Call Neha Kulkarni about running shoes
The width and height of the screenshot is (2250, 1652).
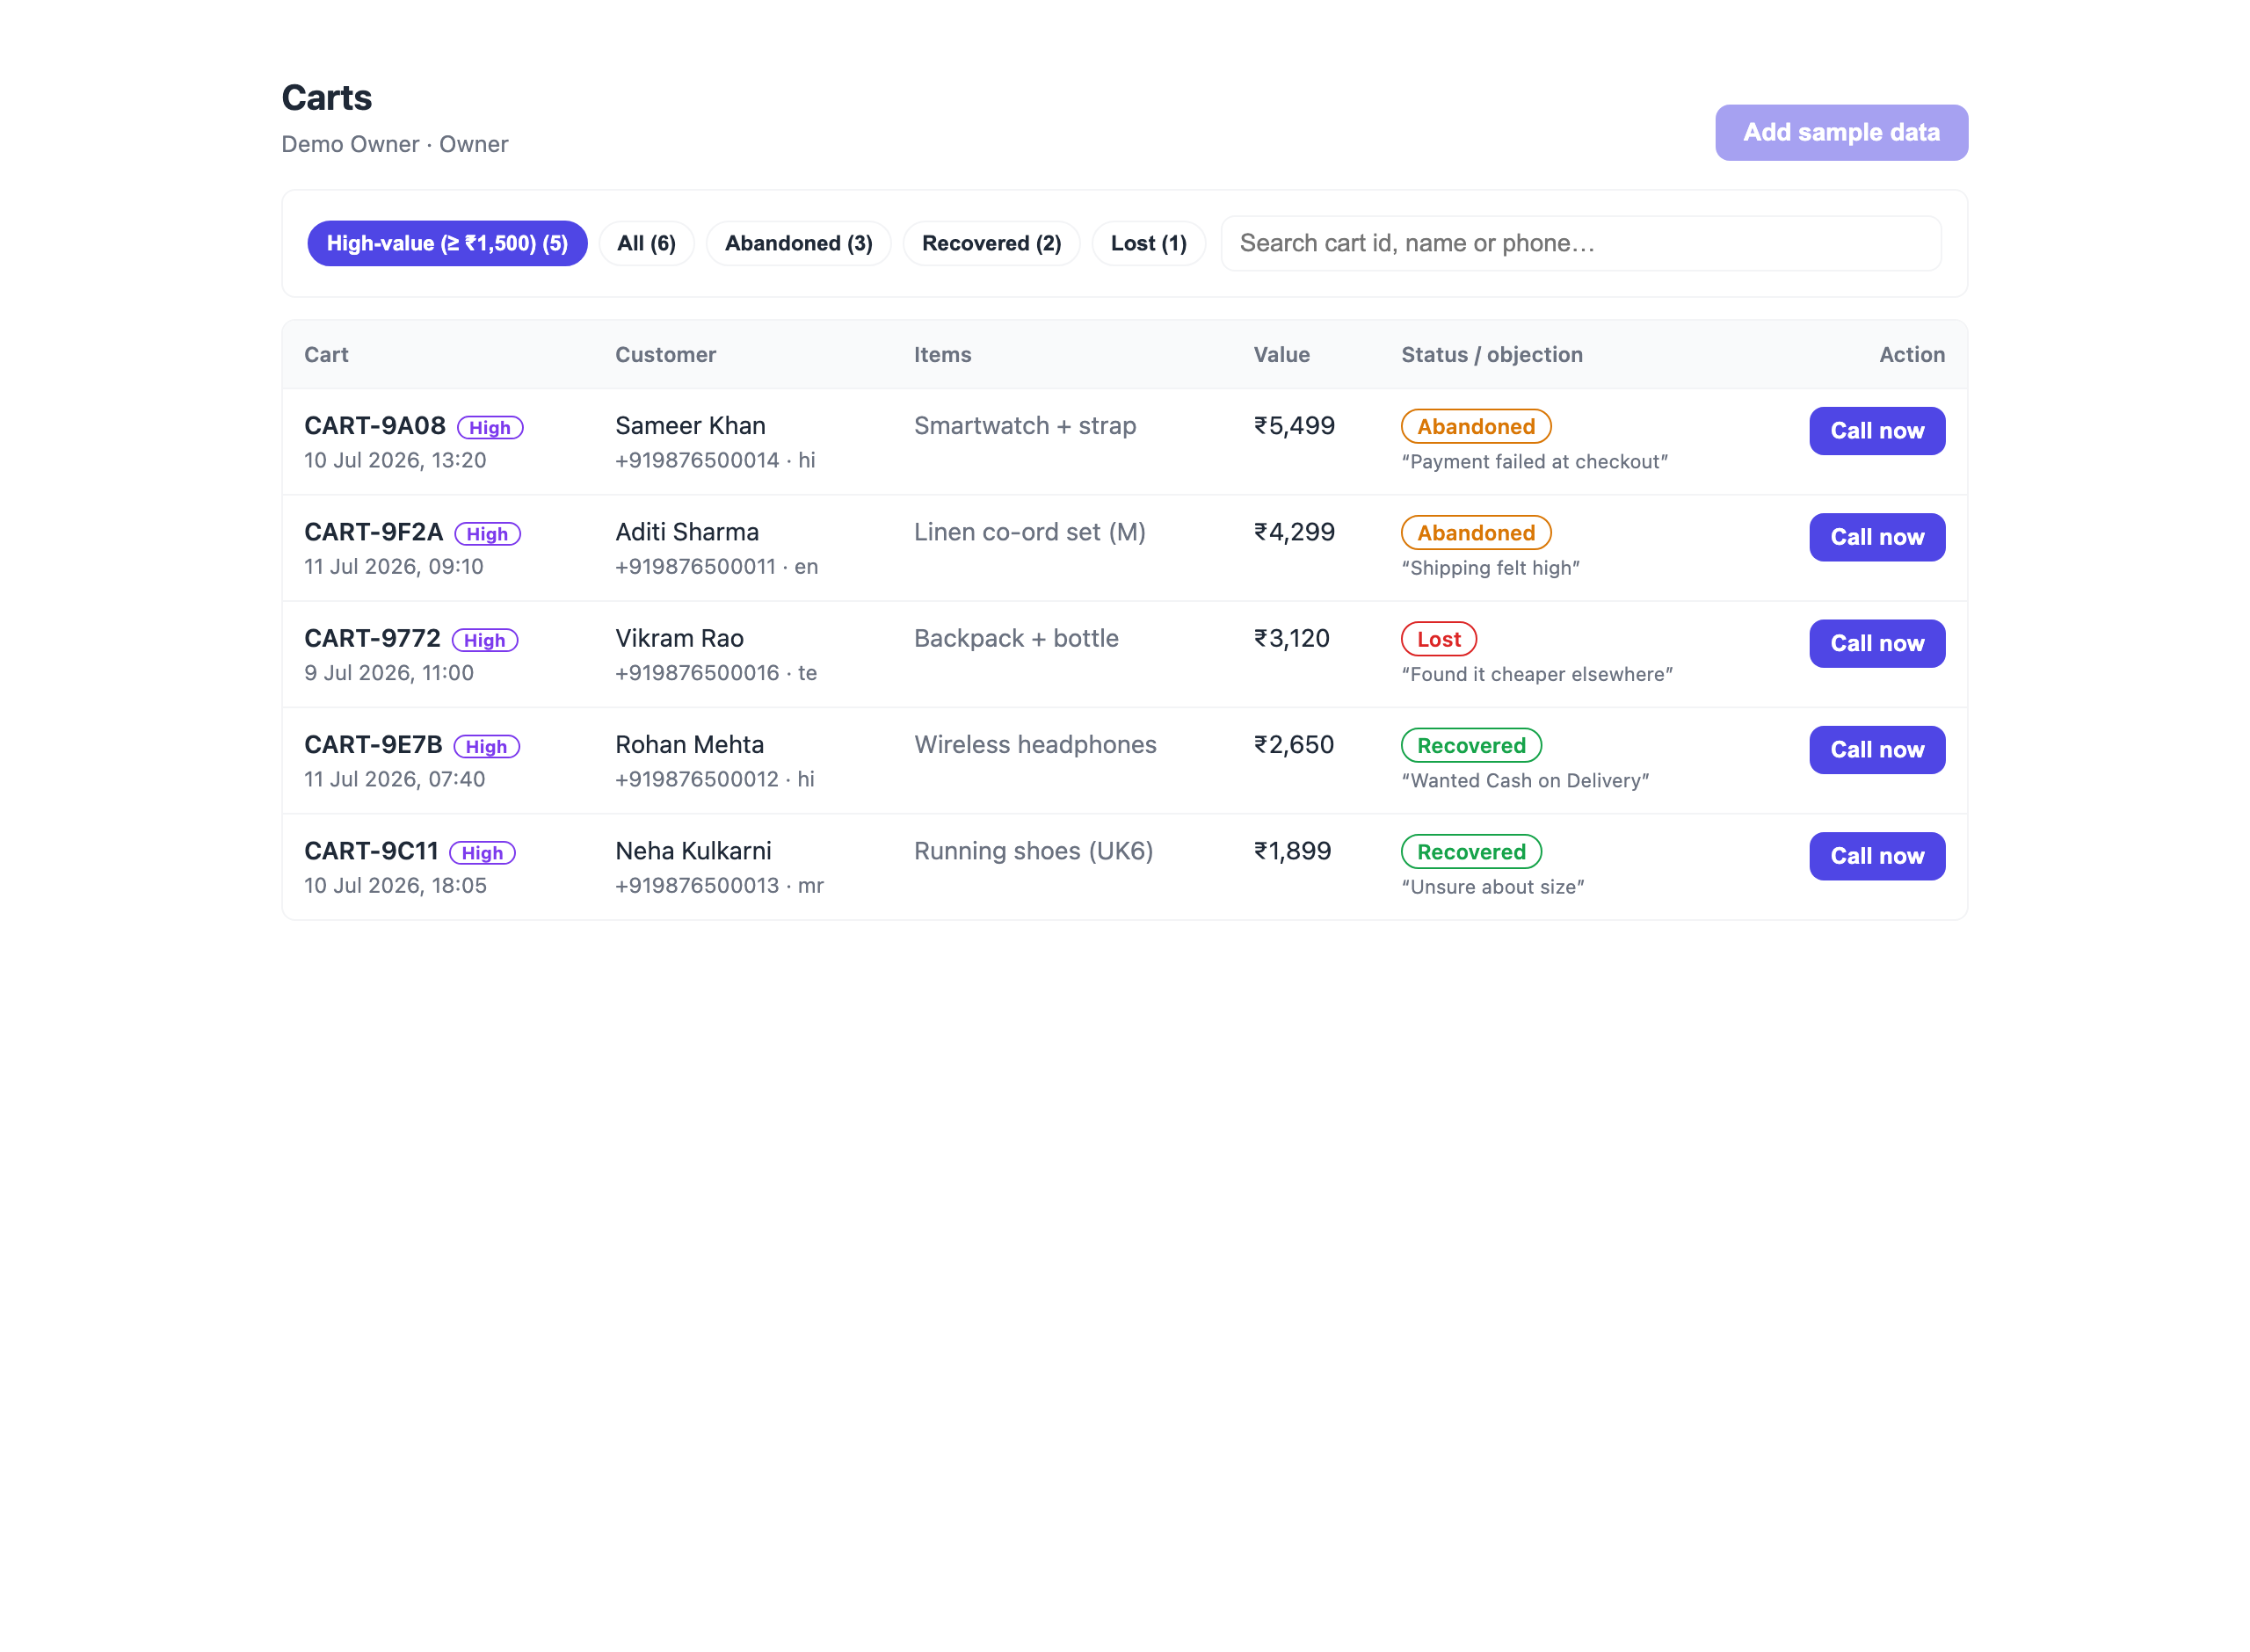point(1877,856)
